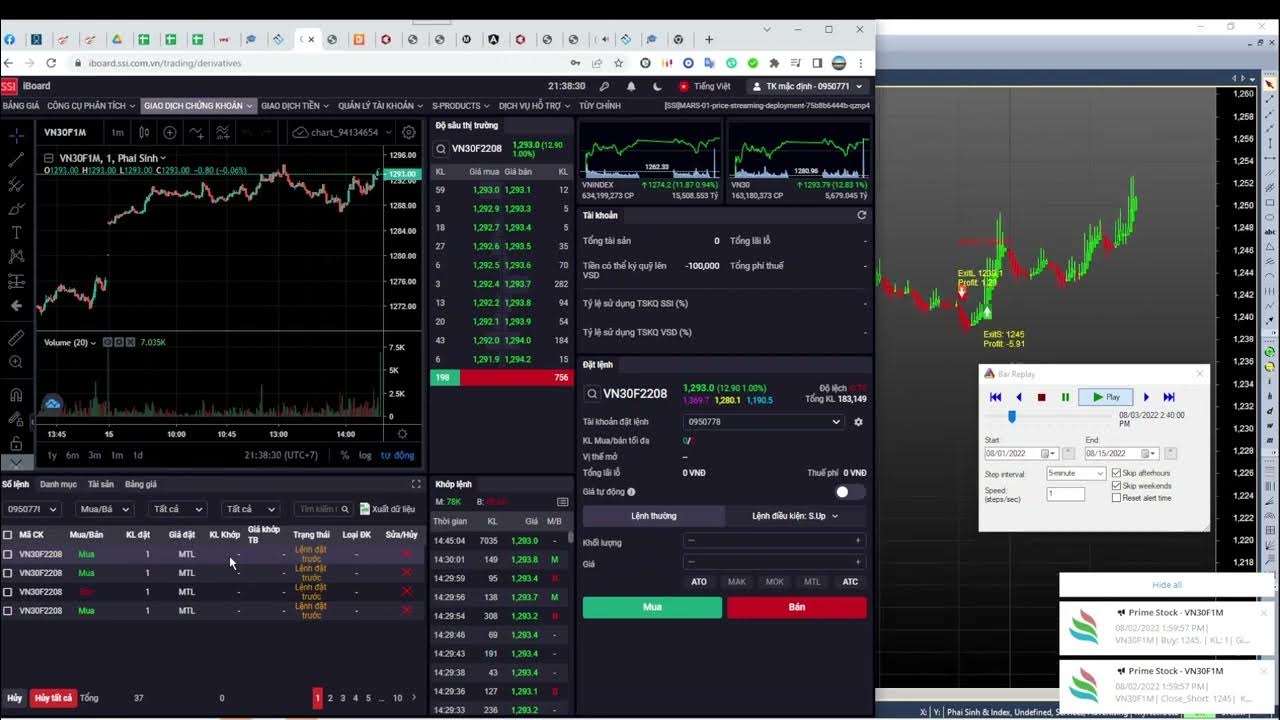Open the Mua/Bán filter dropdown
This screenshot has height=720, width=1280.
click(104, 509)
